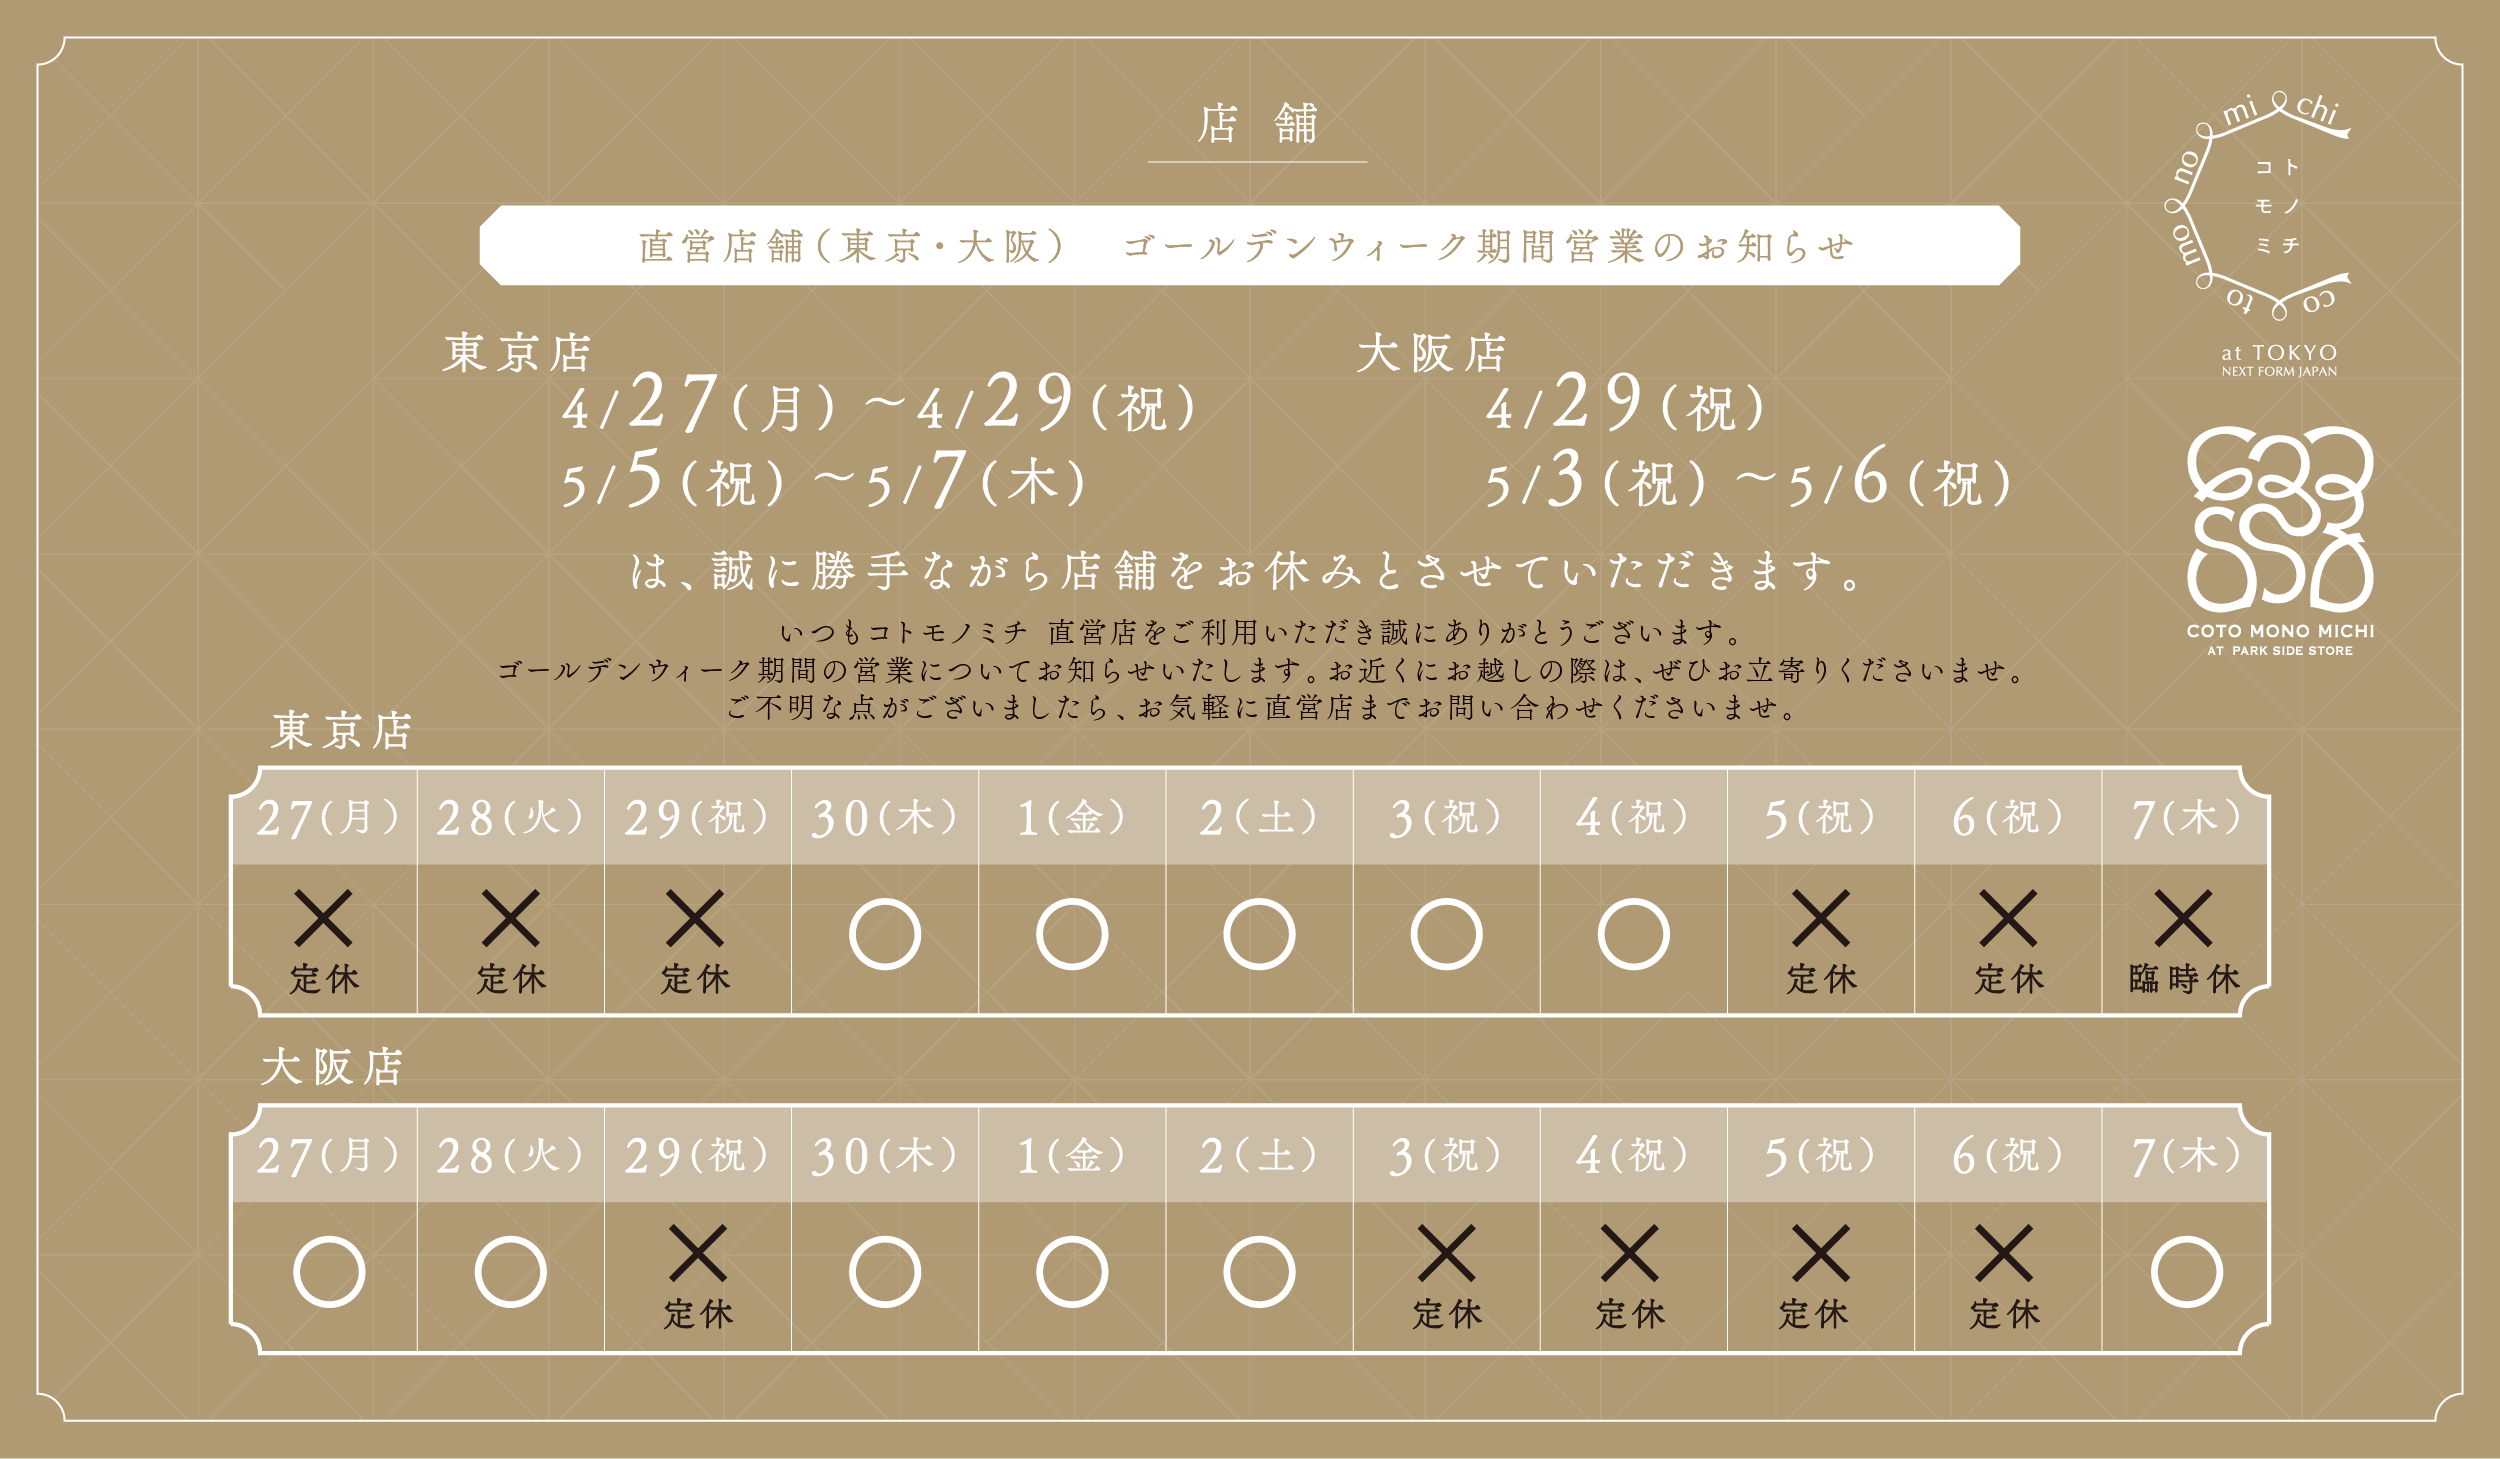Click the X mark under Tokyo 5(祝)
The width and height of the screenshot is (2500, 1459).
pyautogui.click(x=1821, y=918)
